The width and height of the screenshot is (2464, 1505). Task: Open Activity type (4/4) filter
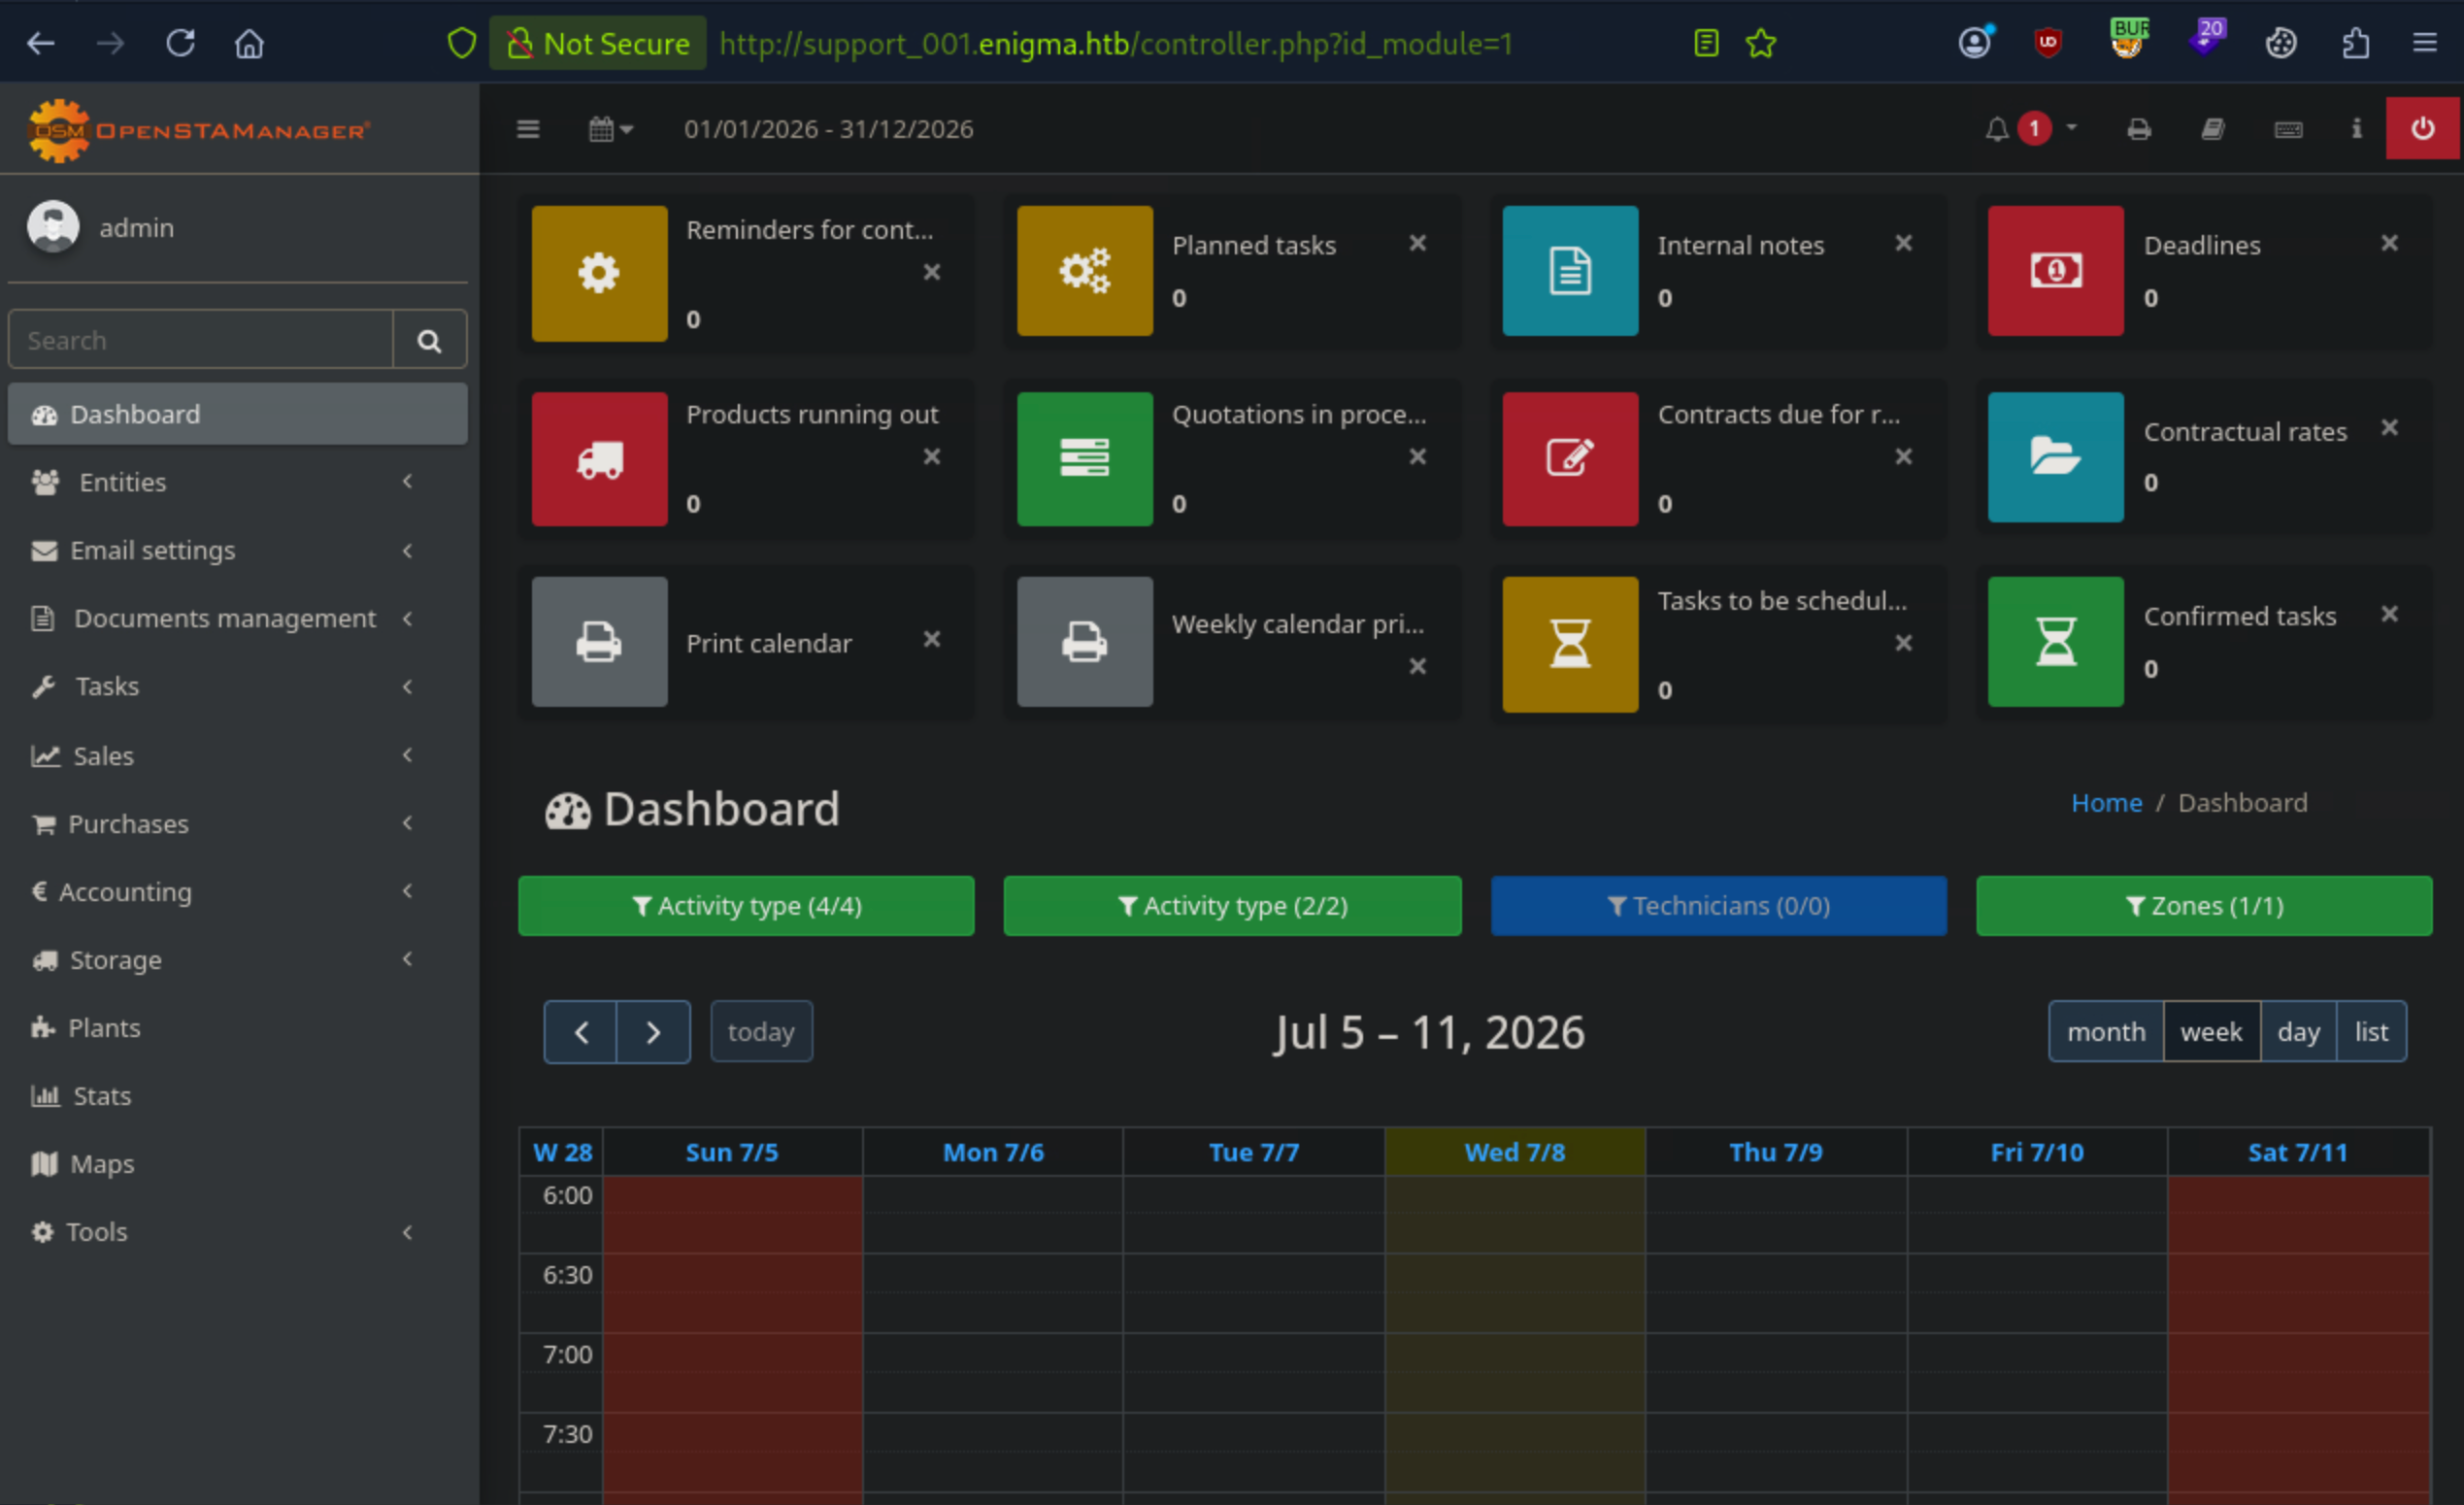746,906
